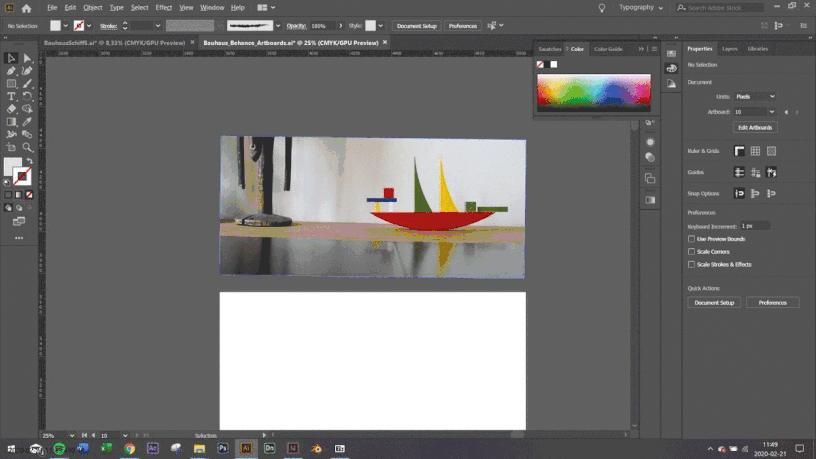
Task: Open the stroke weight dropdown
Action: [x=158, y=26]
